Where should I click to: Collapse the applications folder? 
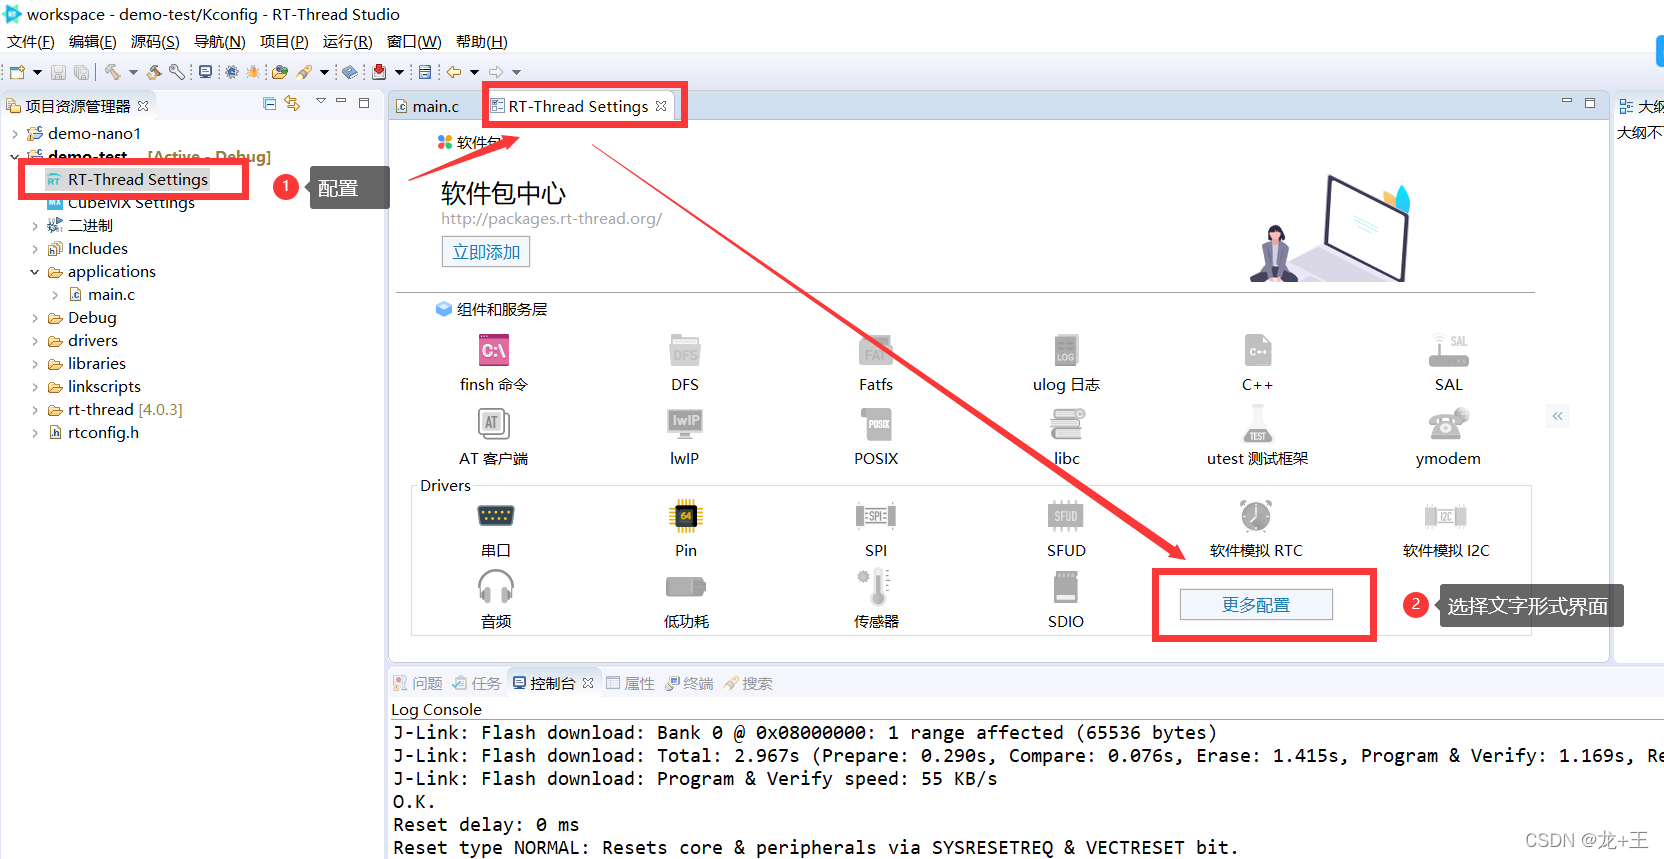(x=35, y=271)
